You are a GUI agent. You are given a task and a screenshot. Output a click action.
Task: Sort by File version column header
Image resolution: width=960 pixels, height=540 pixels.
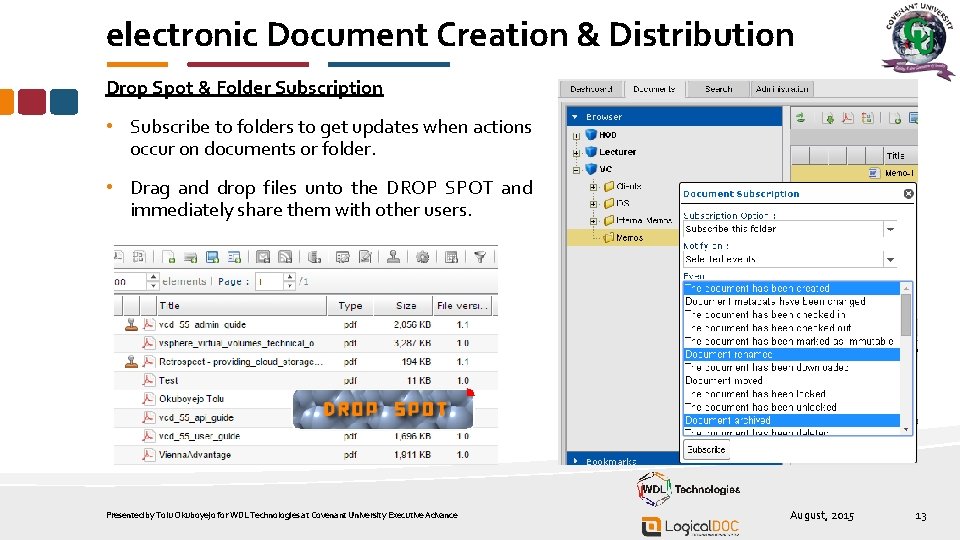tap(462, 306)
